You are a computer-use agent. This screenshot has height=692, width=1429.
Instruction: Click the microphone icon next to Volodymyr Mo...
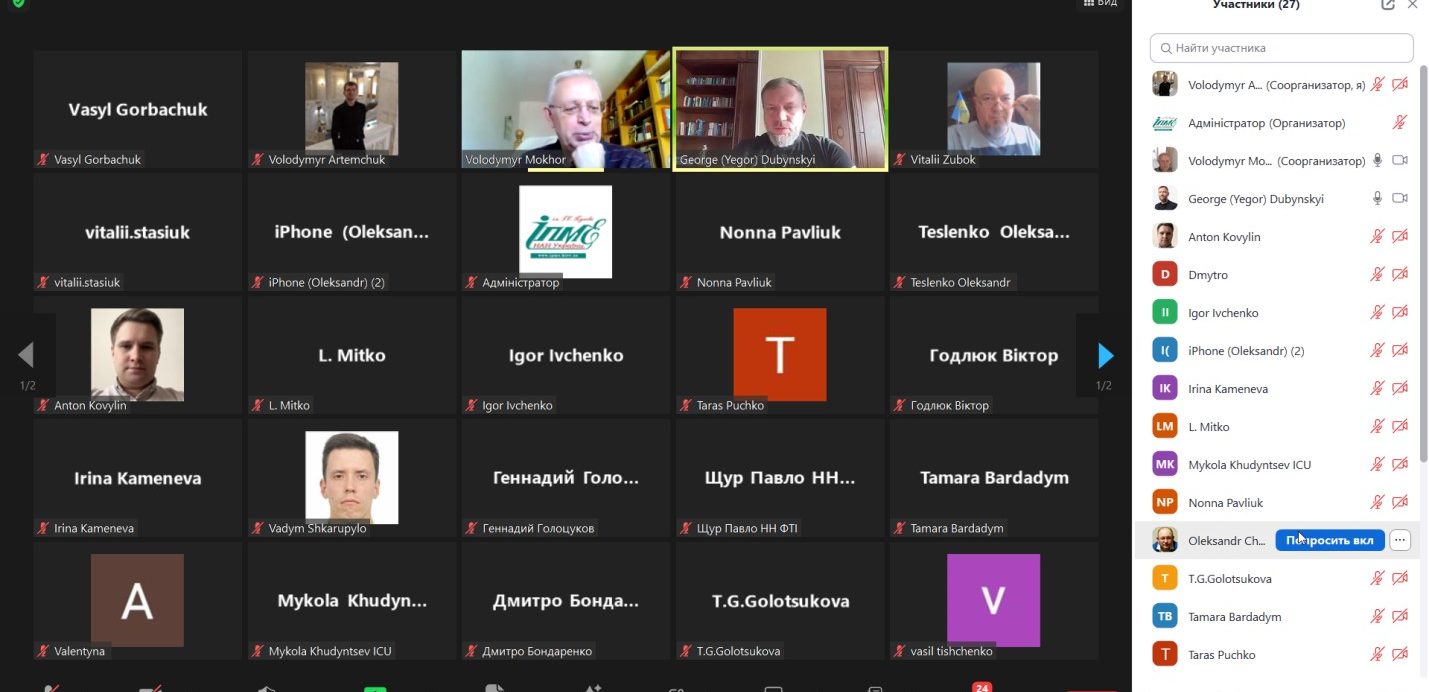coord(1377,160)
